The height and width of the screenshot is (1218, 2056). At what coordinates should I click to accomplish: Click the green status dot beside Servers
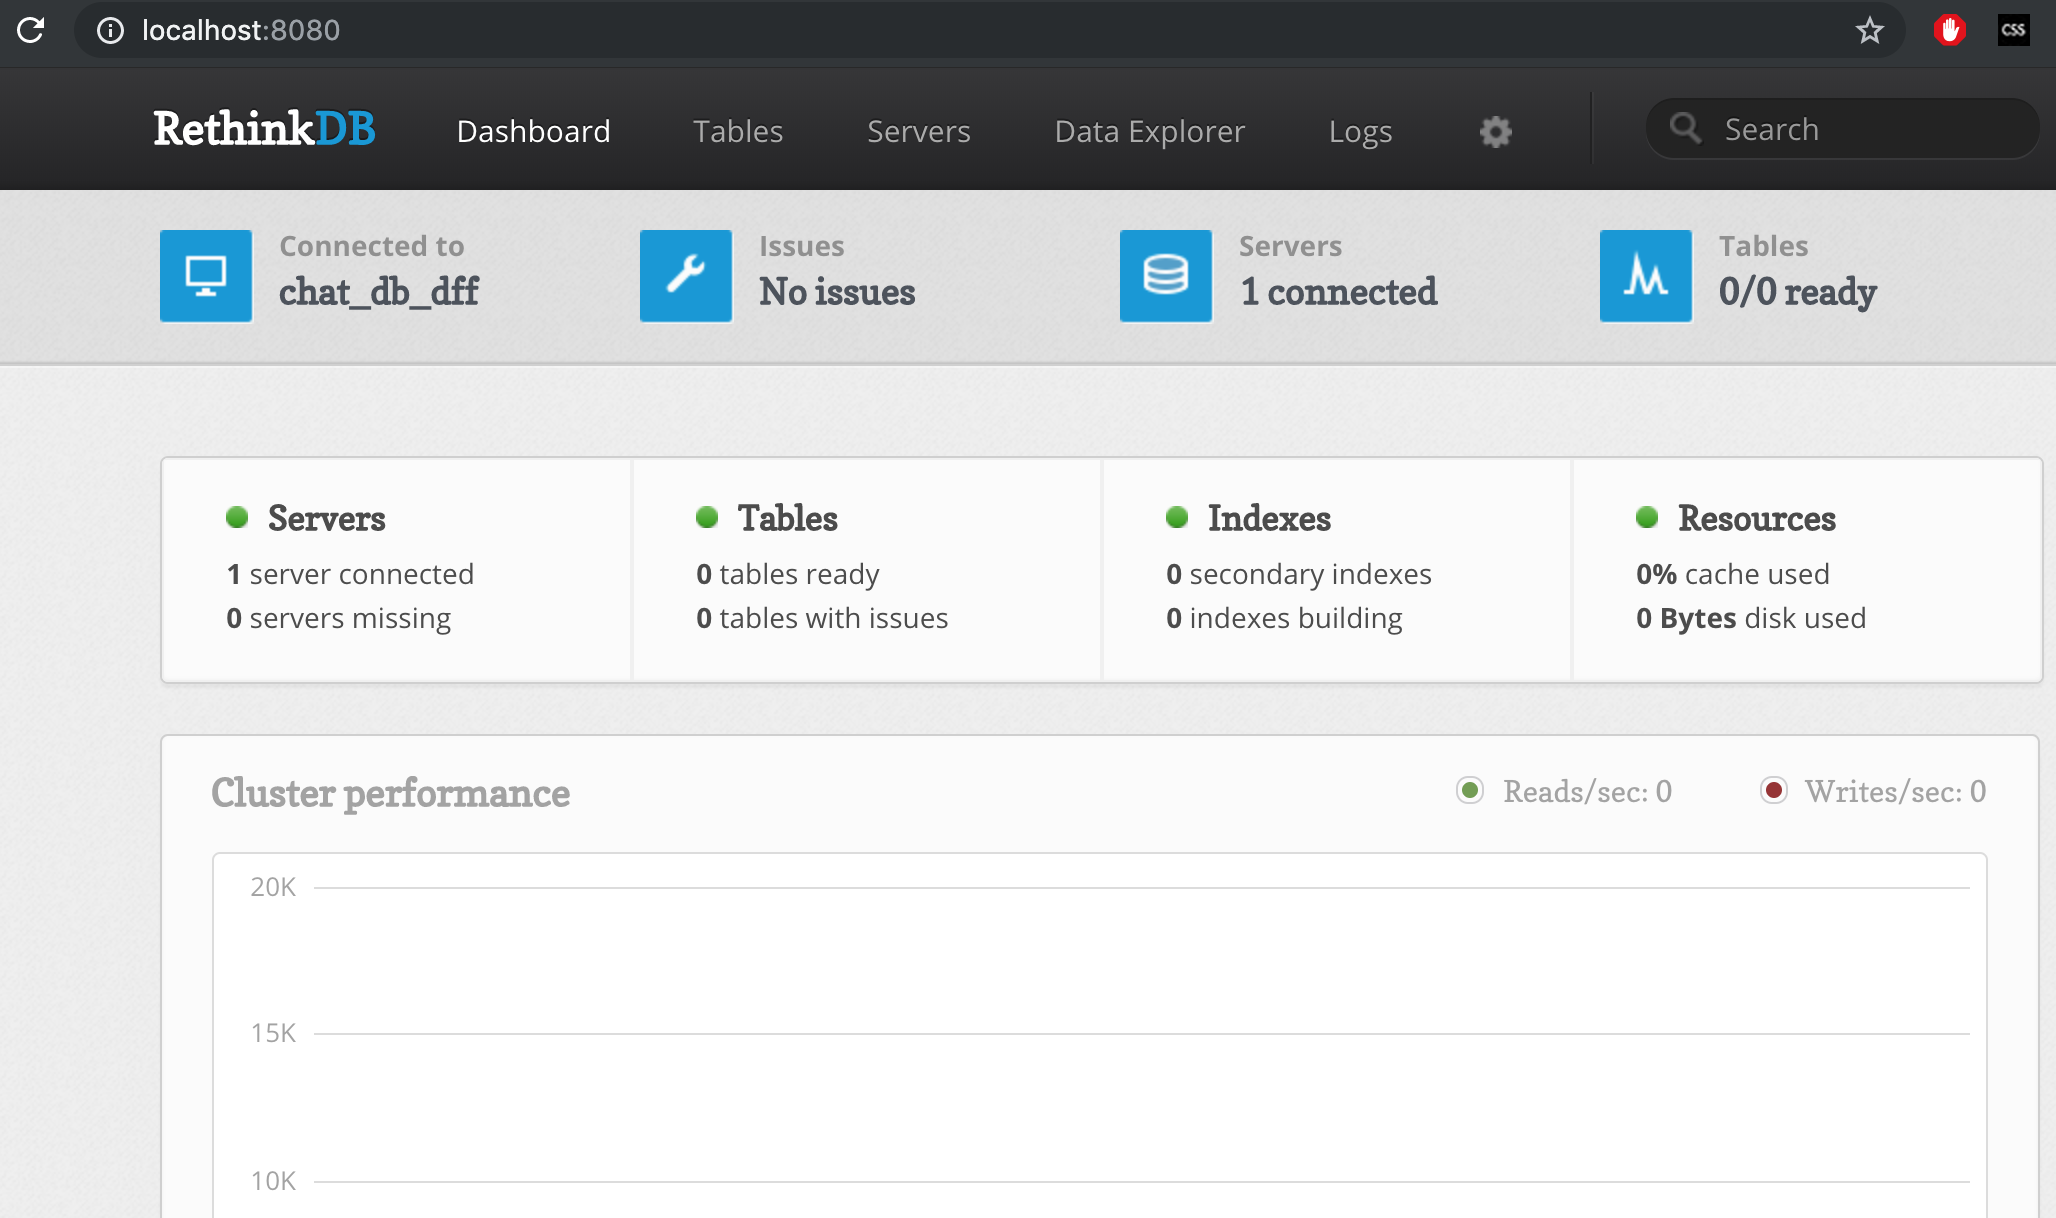237,517
